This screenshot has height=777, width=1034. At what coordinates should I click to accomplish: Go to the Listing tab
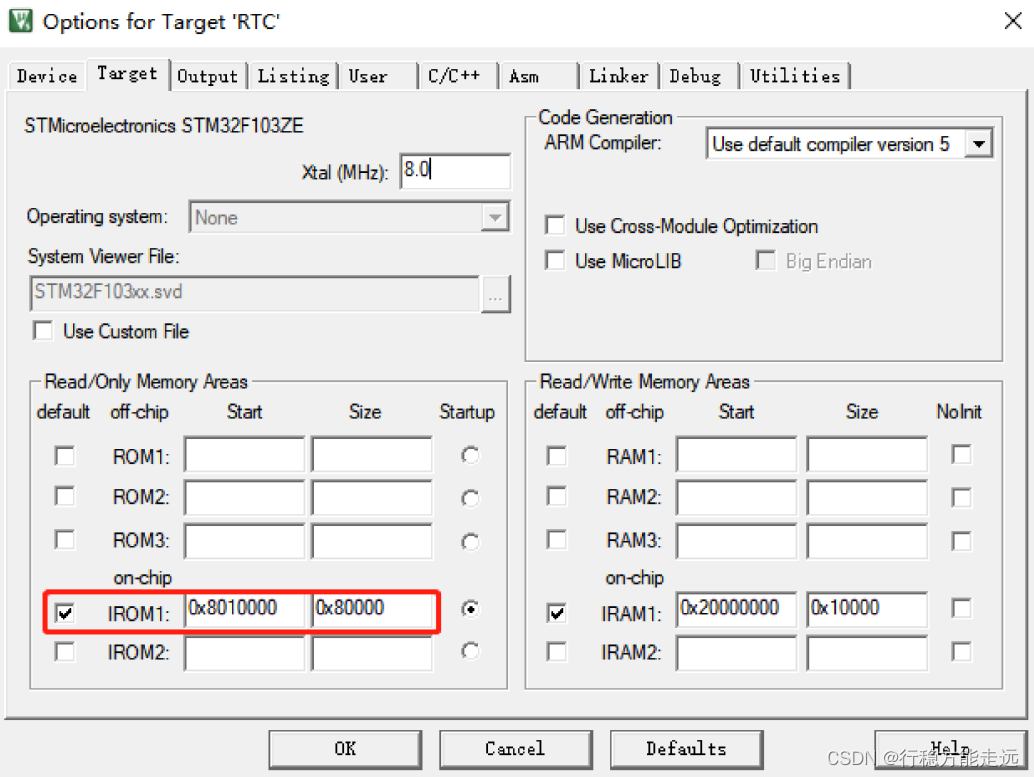(293, 77)
